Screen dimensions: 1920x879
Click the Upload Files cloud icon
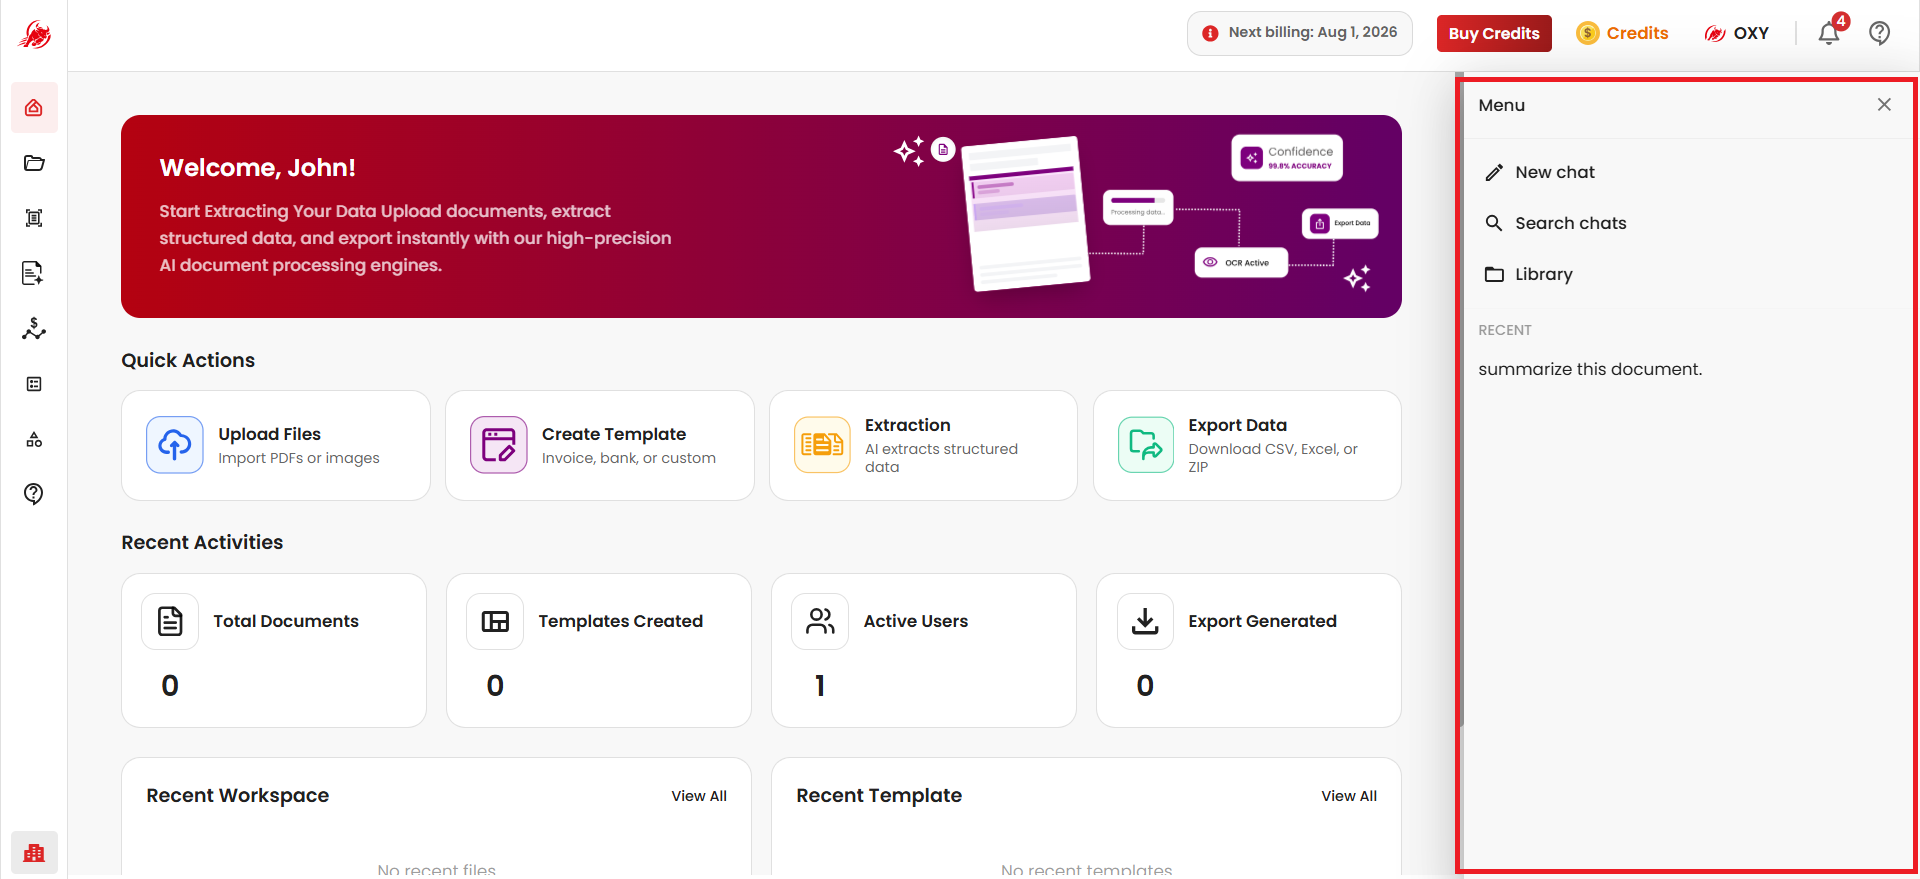tap(175, 445)
